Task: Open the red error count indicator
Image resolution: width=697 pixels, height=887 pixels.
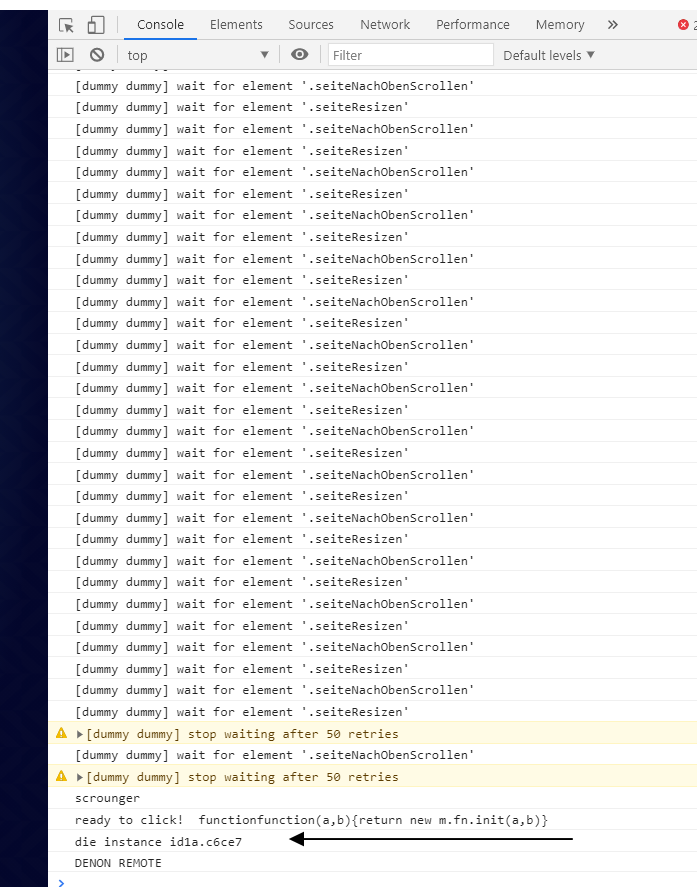Action: click(x=686, y=25)
